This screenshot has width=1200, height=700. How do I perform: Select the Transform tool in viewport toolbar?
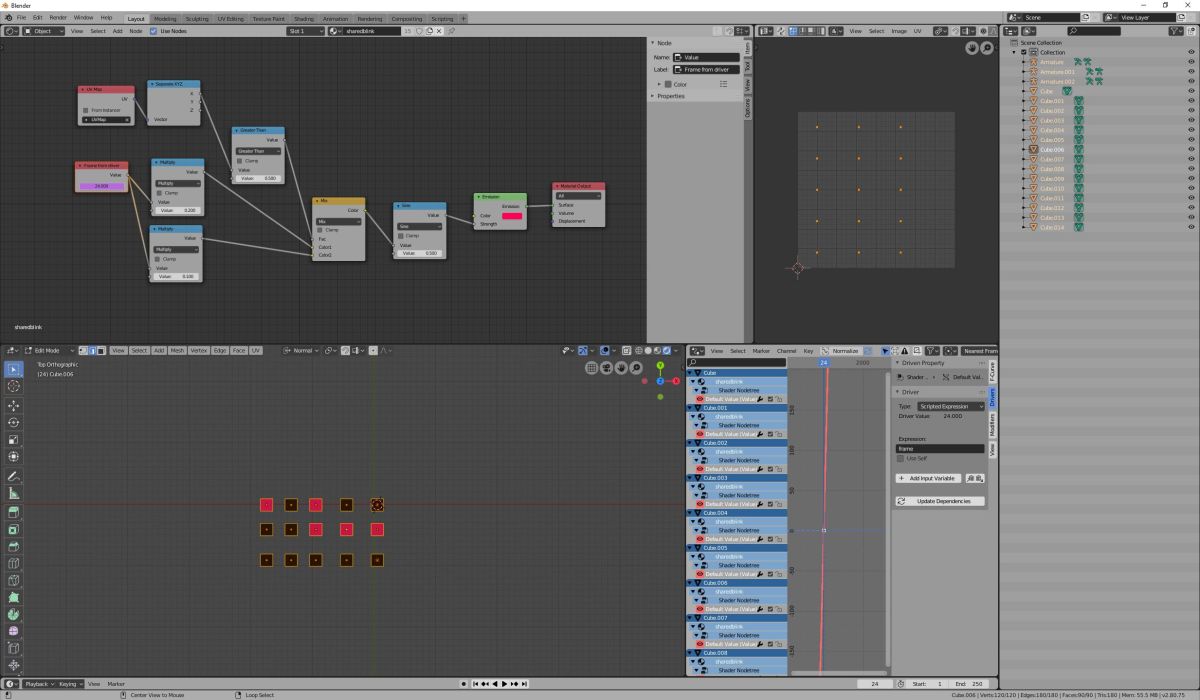click(x=14, y=457)
